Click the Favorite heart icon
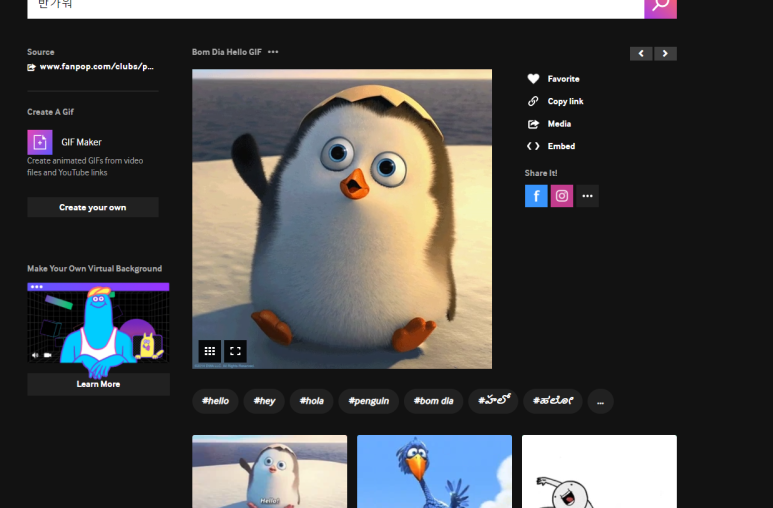The image size is (773, 508). point(533,78)
